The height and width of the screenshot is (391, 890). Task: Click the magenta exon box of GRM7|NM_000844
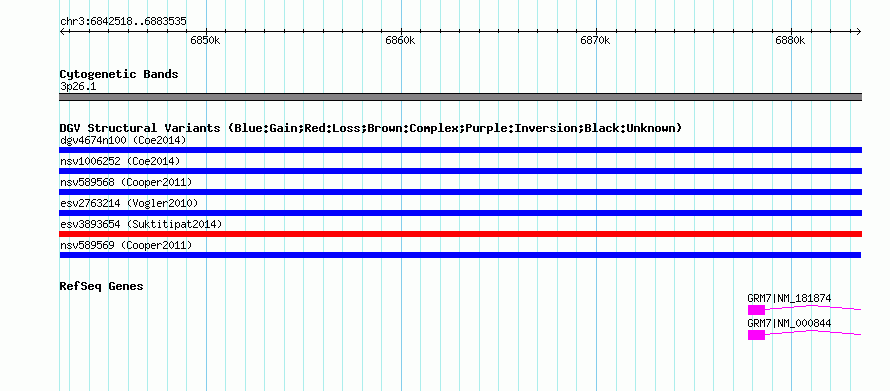click(x=756, y=335)
